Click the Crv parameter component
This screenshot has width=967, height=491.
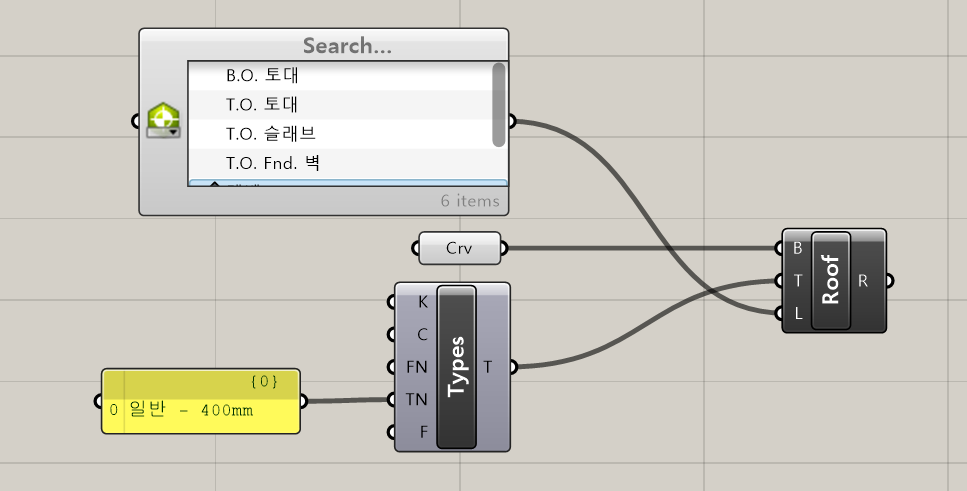click(459, 249)
